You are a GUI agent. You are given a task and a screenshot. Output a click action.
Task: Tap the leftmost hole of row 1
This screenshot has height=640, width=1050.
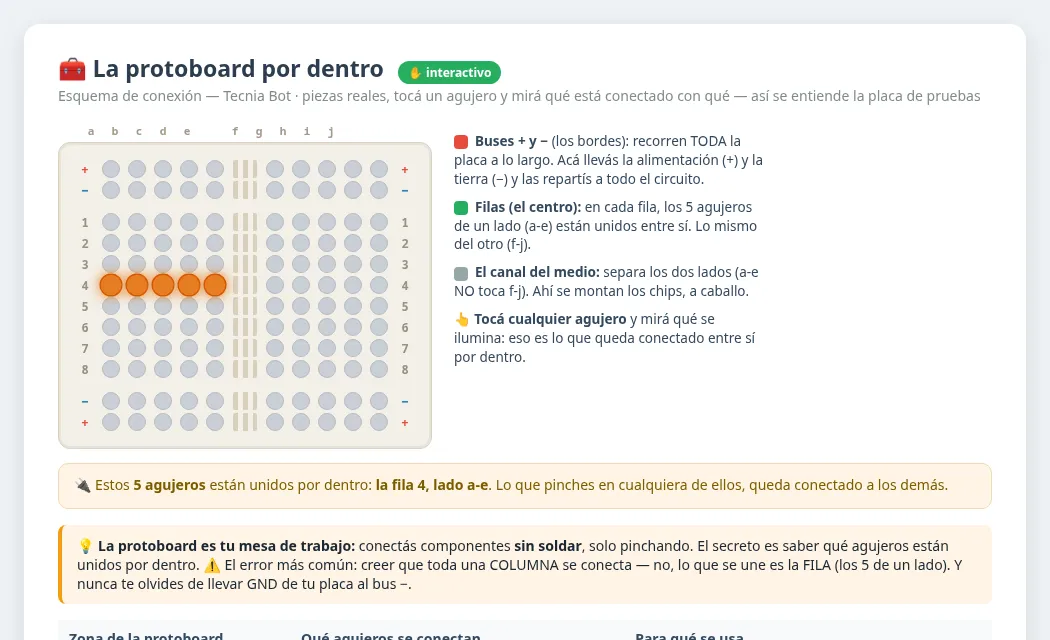pos(111,222)
